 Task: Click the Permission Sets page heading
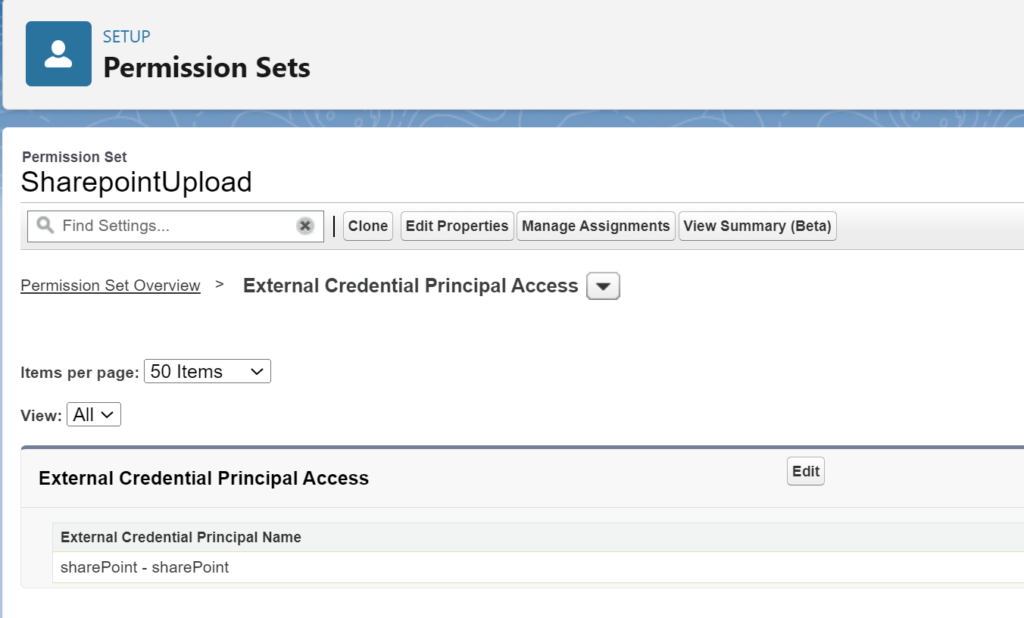[206, 67]
